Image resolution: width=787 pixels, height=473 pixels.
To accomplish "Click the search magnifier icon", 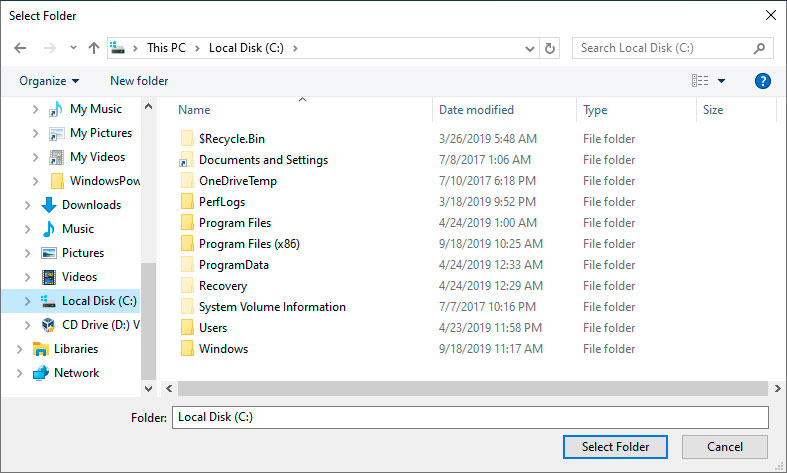I will click(761, 48).
